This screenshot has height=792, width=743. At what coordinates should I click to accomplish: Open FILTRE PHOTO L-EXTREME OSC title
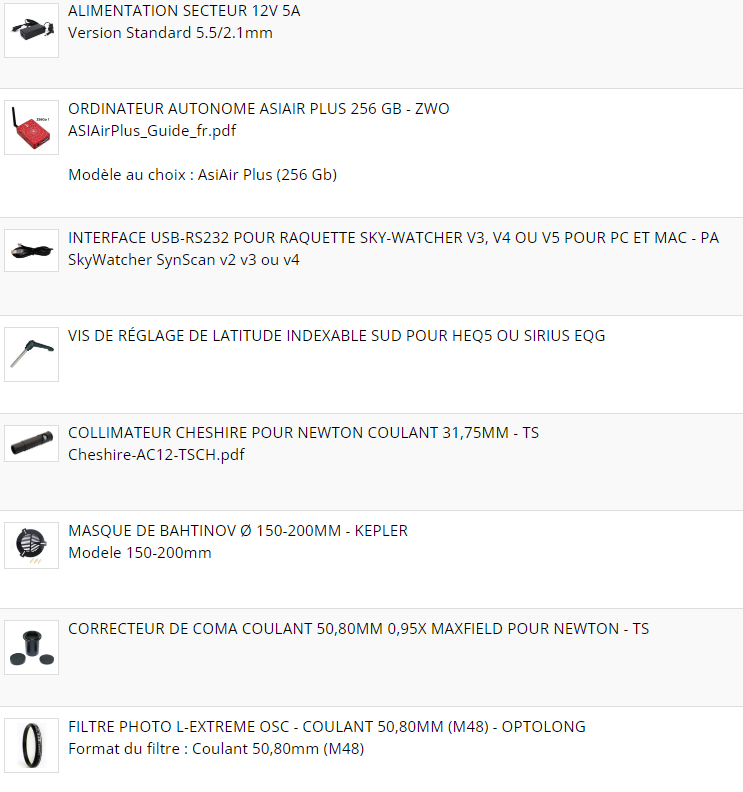point(327,727)
